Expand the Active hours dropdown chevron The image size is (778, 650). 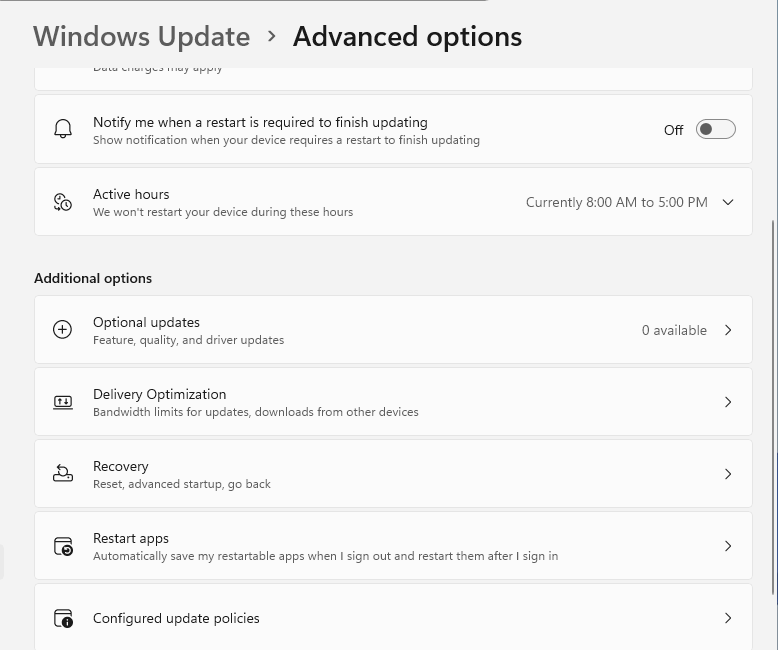click(728, 202)
